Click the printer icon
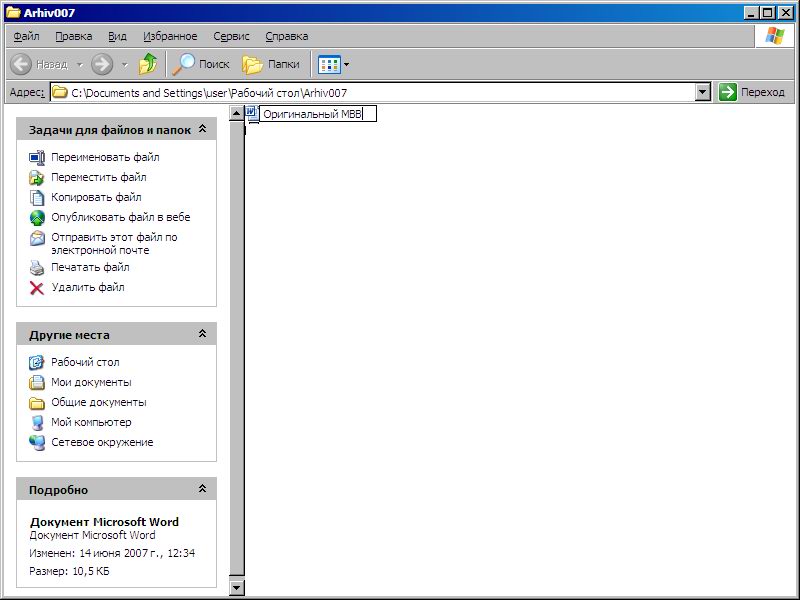Viewport: 800px width, 600px height. (37, 268)
